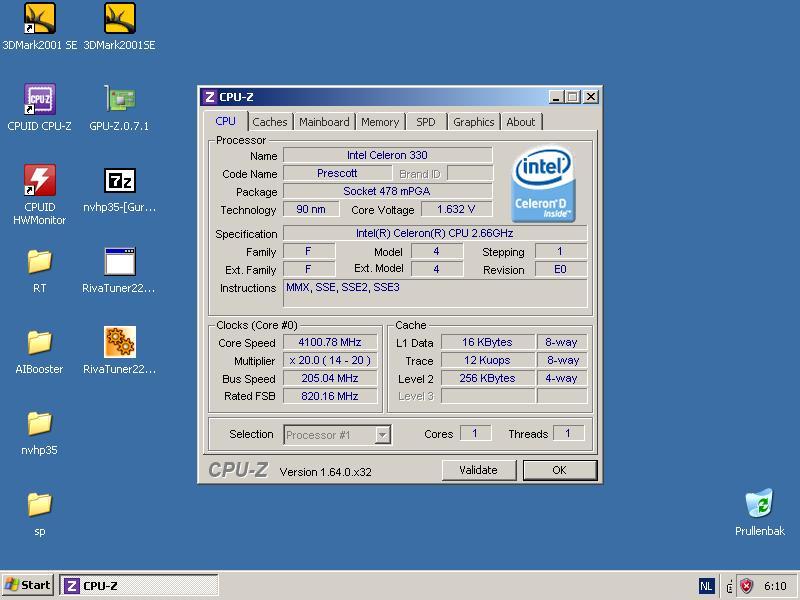Image resolution: width=800 pixels, height=600 pixels.
Task: Open the Prullenbak recycle bin
Action: point(760,503)
